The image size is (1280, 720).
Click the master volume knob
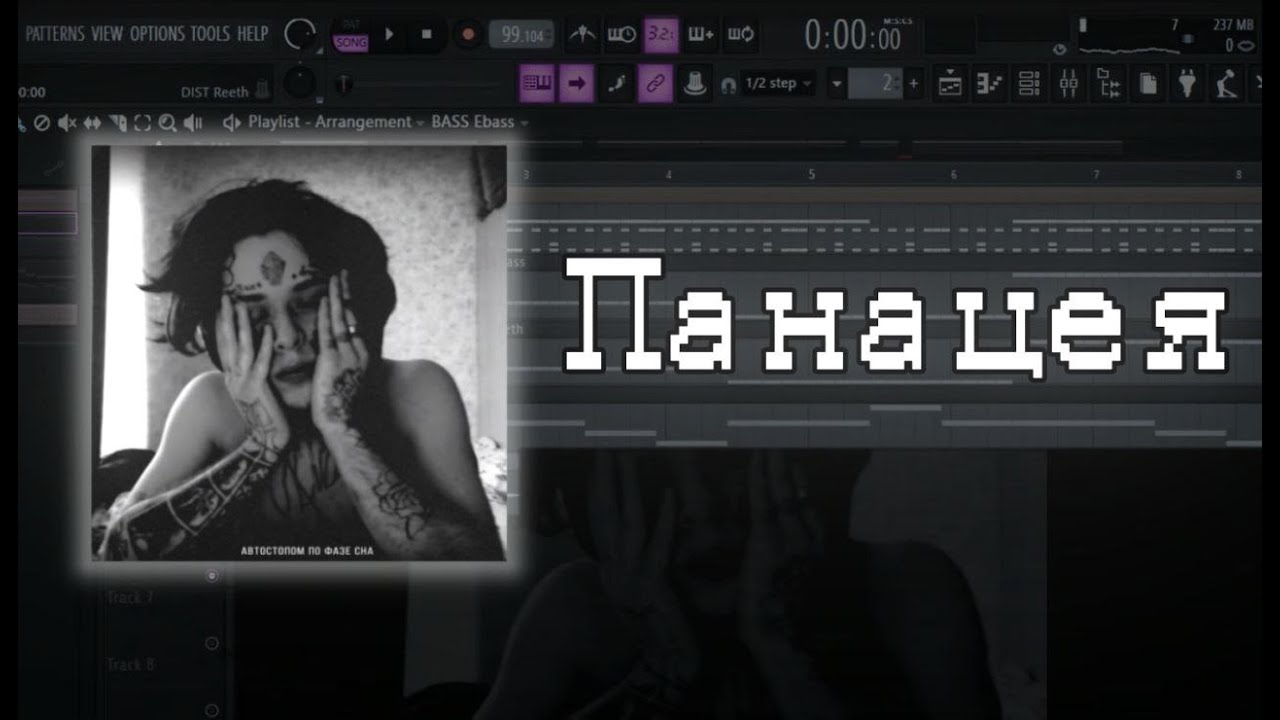[x=298, y=35]
